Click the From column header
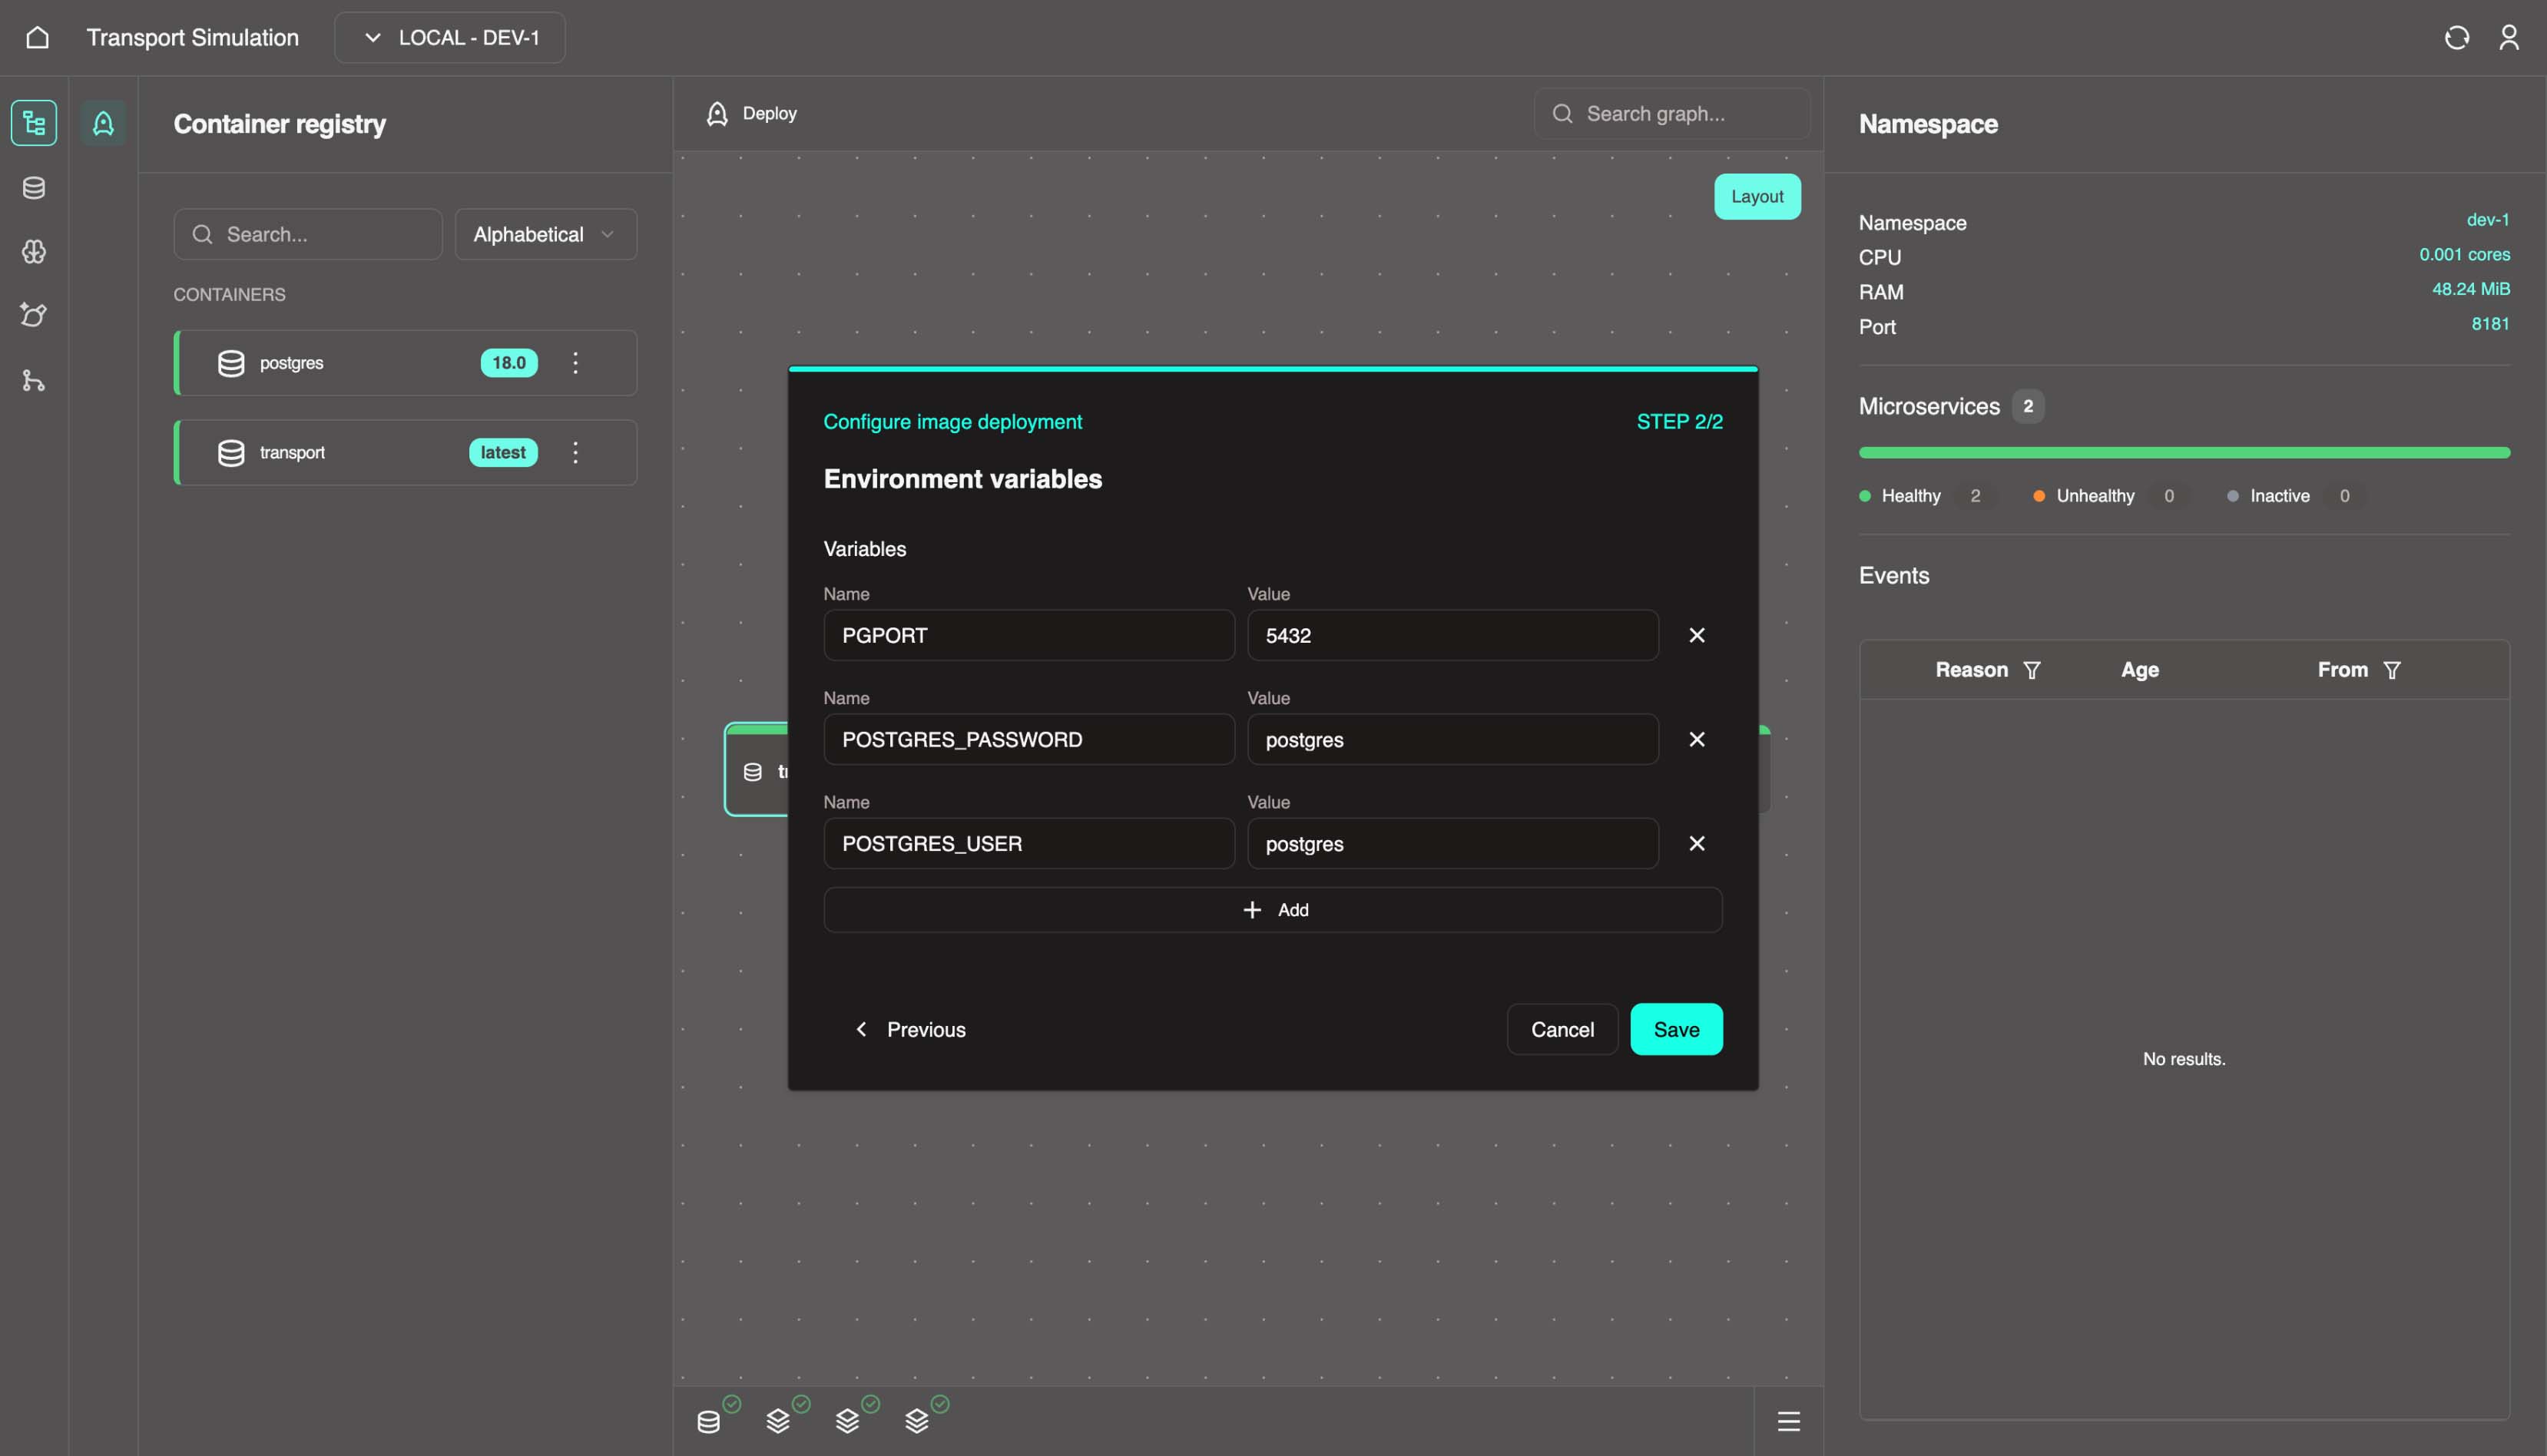The height and width of the screenshot is (1456, 2547). click(x=2342, y=670)
